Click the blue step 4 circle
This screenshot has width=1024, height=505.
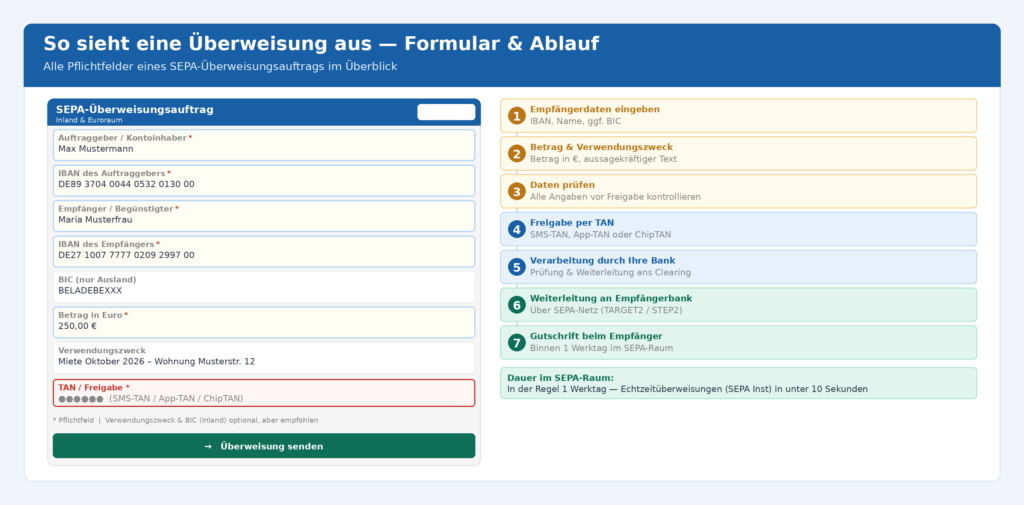click(x=517, y=229)
